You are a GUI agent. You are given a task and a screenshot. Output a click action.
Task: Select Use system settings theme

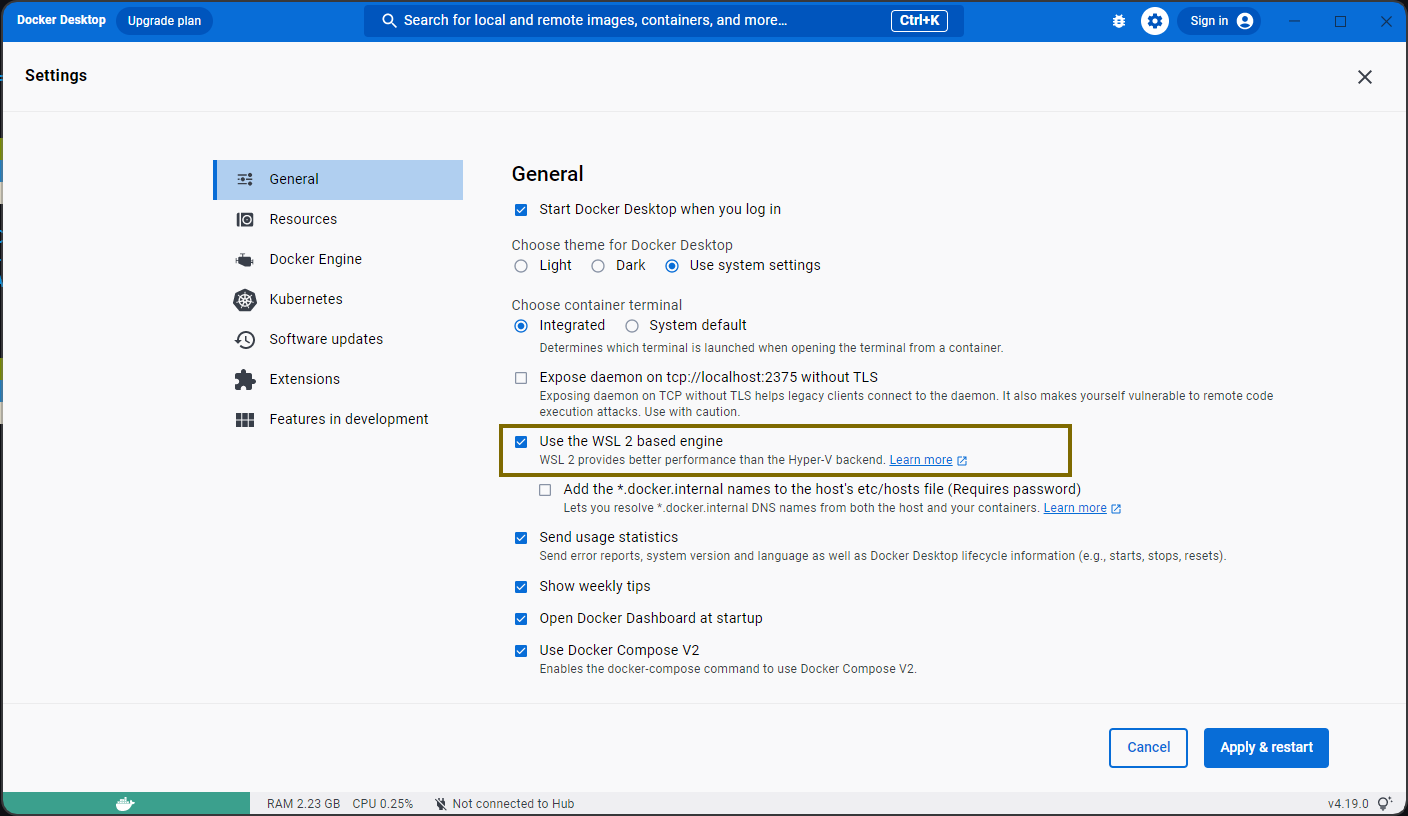672,266
